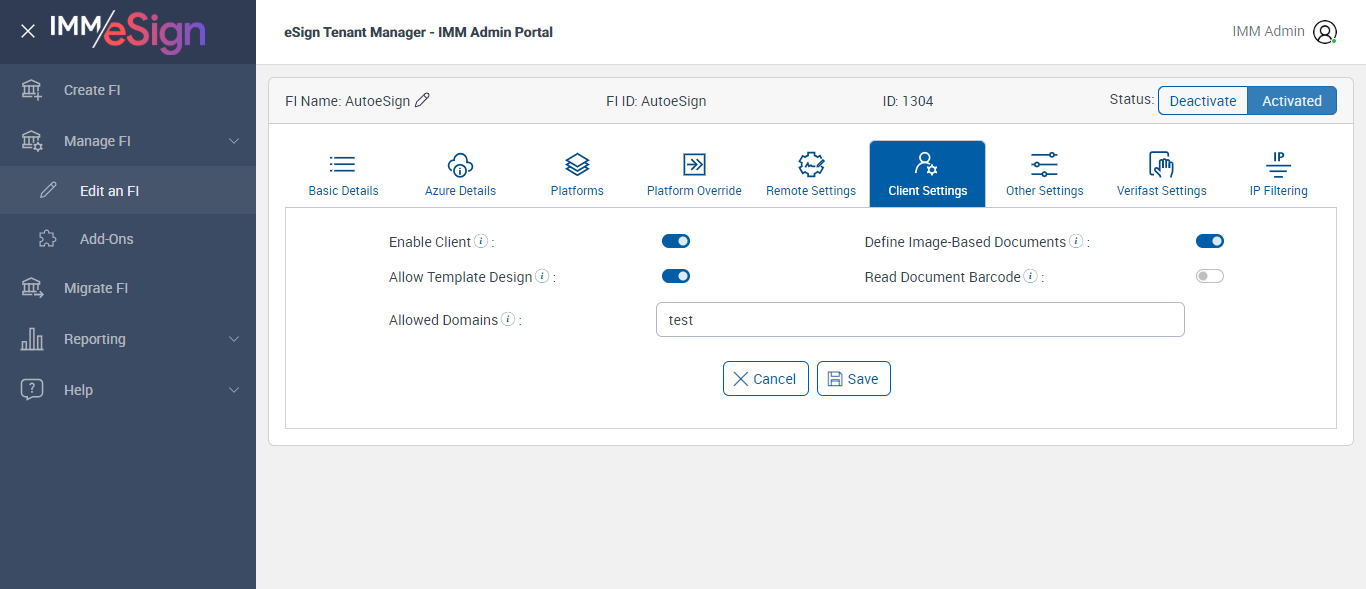1366x589 pixels.
Task: Toggle the Allow Template Design switch
Action: [676, 276]
